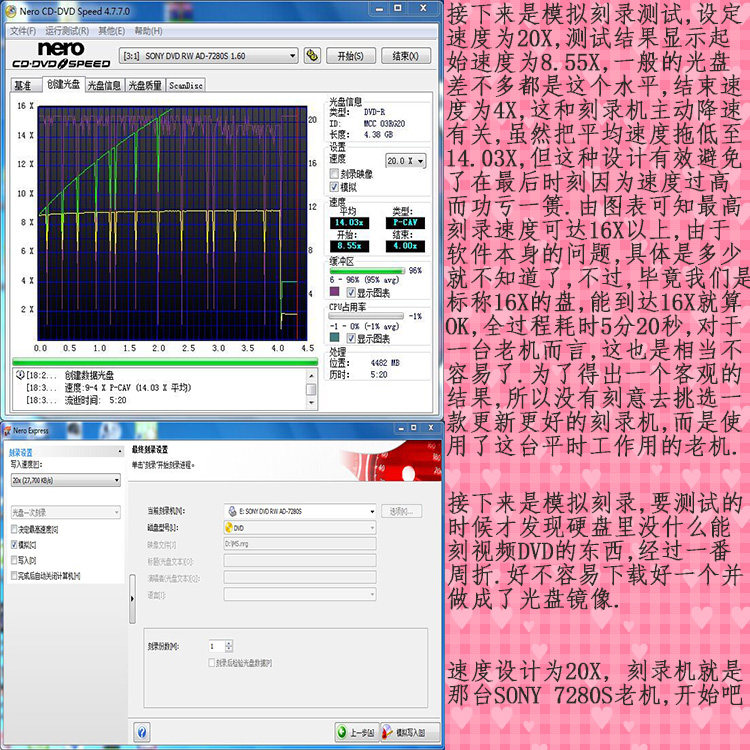Image resolution: width=750 pixels, height=750 pixels.
Task: Click the yellow DVD disc type icon
Action: 229,528
